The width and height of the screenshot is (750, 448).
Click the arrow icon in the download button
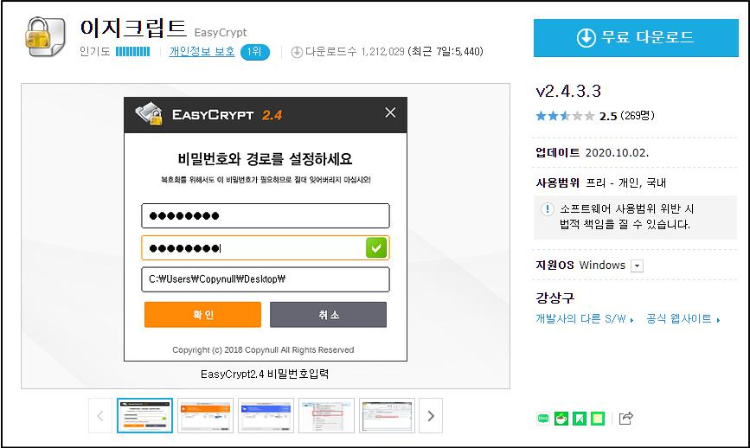[586, 38]
